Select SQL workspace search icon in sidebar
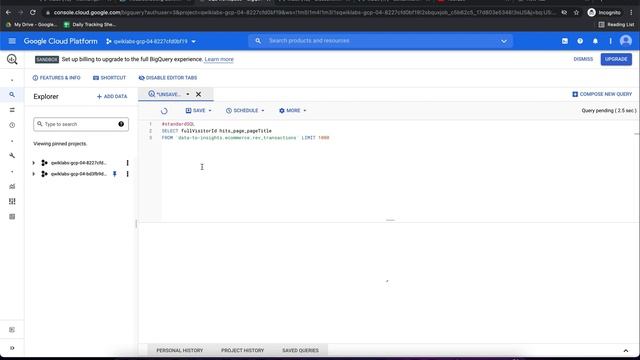Image resolution: width=640 pixels, height=360 pixels. click(x=12, y=95)
